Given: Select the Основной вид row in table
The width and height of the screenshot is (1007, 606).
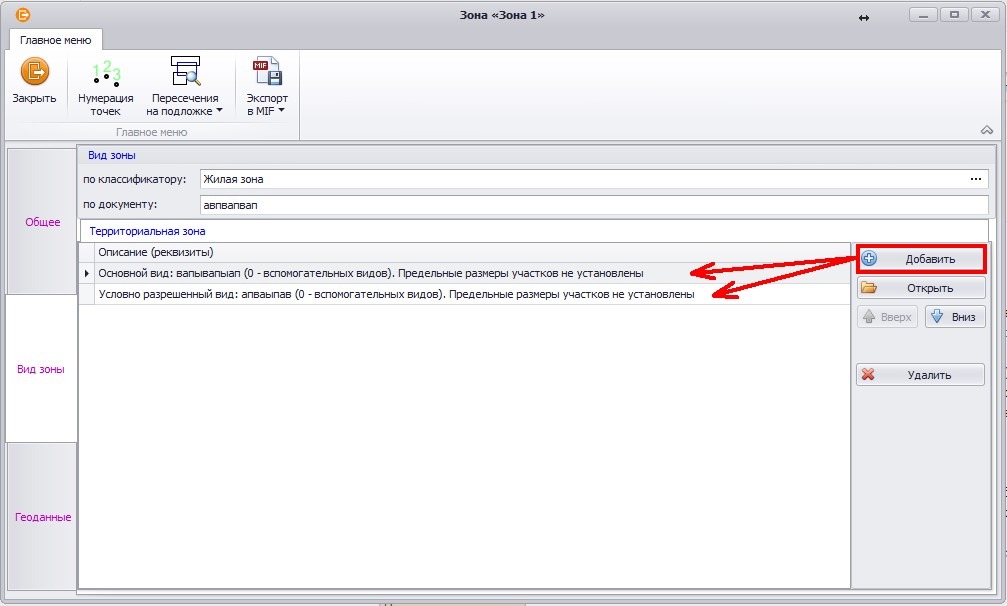Looking at the screenshot, I should tap(370, 273).
